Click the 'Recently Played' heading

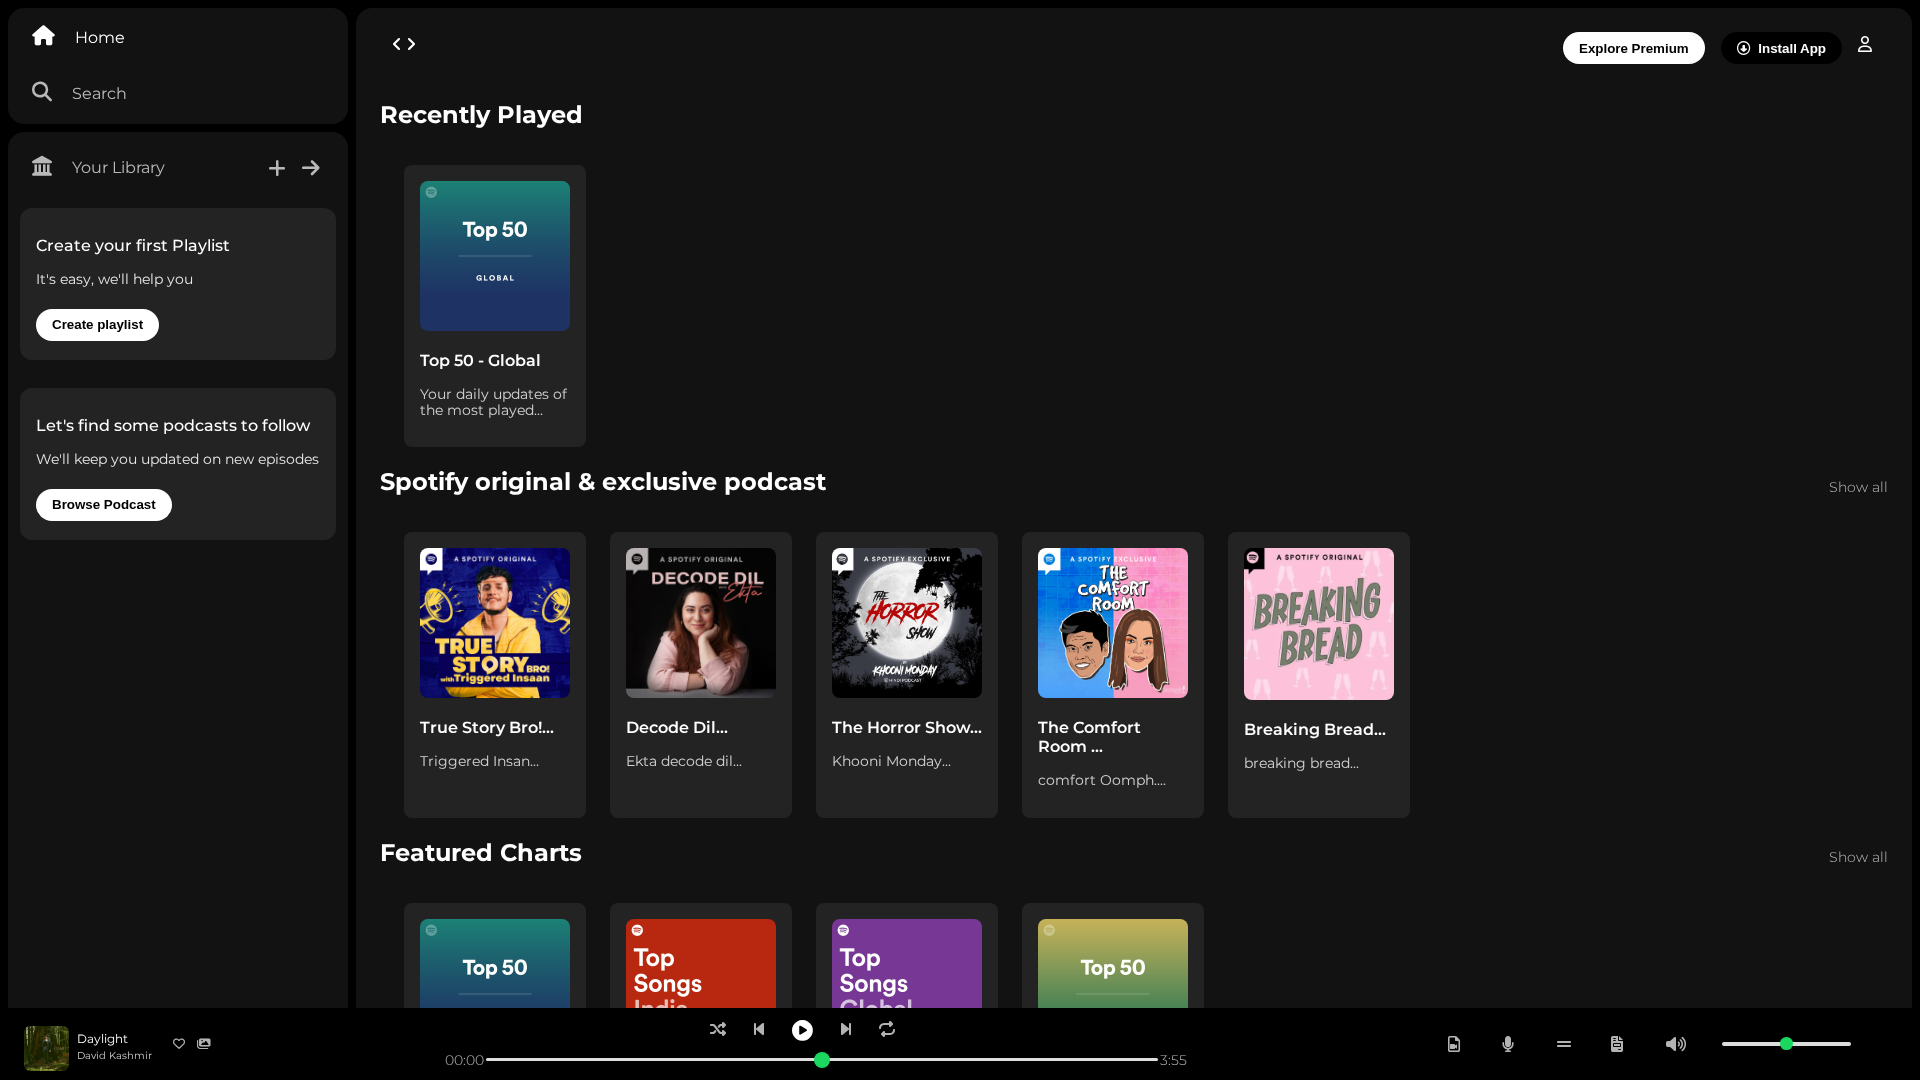pos(481,115)
